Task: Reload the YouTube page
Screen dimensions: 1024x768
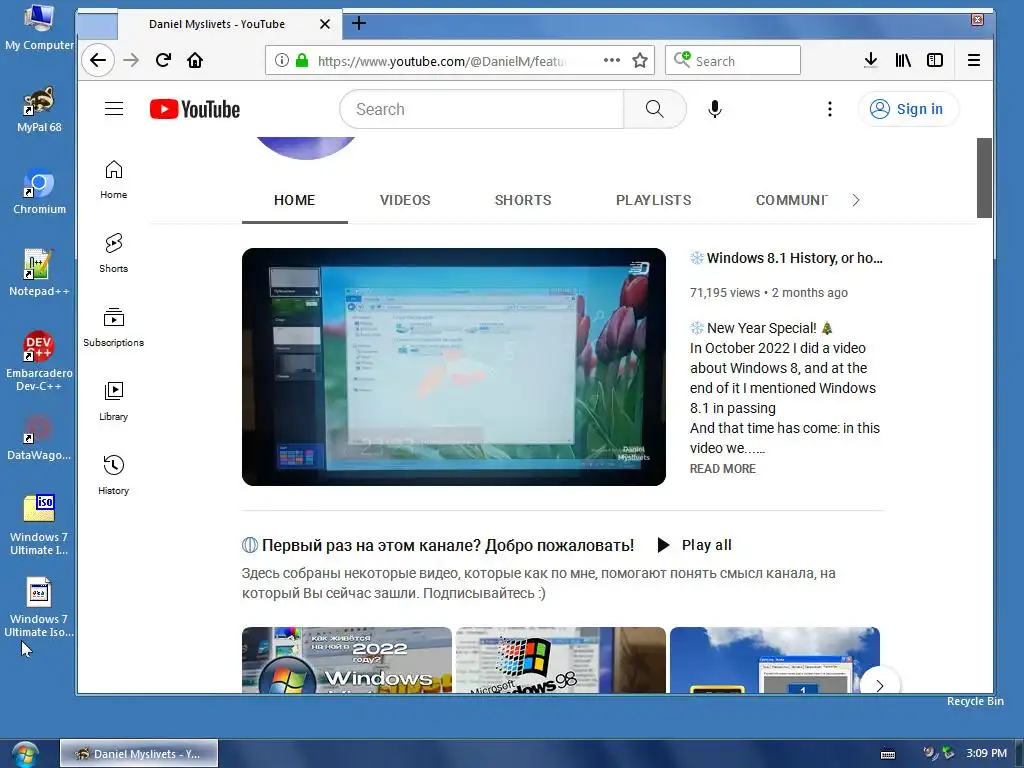Action: point(163,61)
